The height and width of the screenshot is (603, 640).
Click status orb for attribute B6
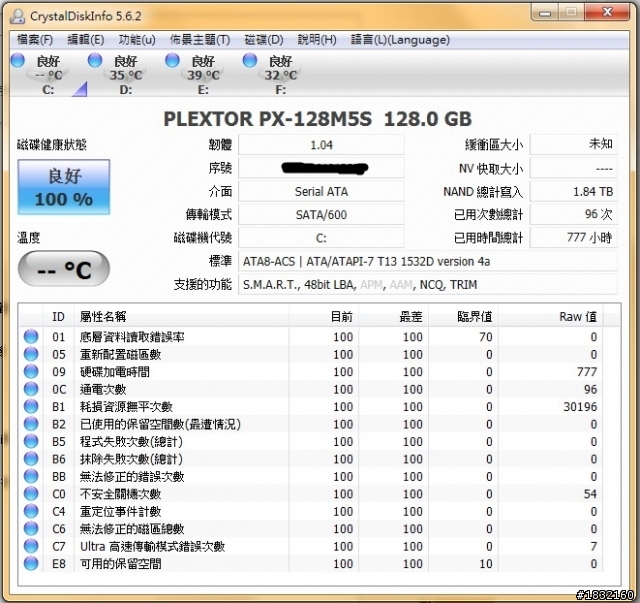coord(31,459)
